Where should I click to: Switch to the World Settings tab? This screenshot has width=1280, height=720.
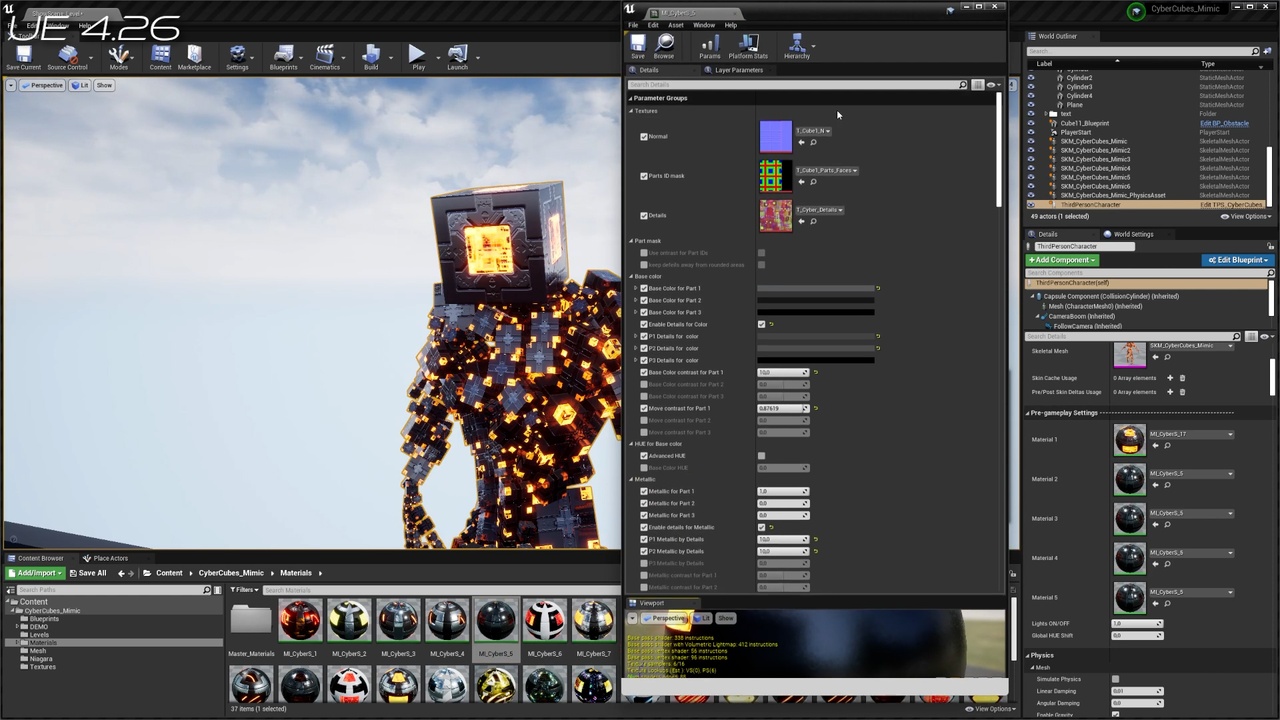tap(1133, 234)
